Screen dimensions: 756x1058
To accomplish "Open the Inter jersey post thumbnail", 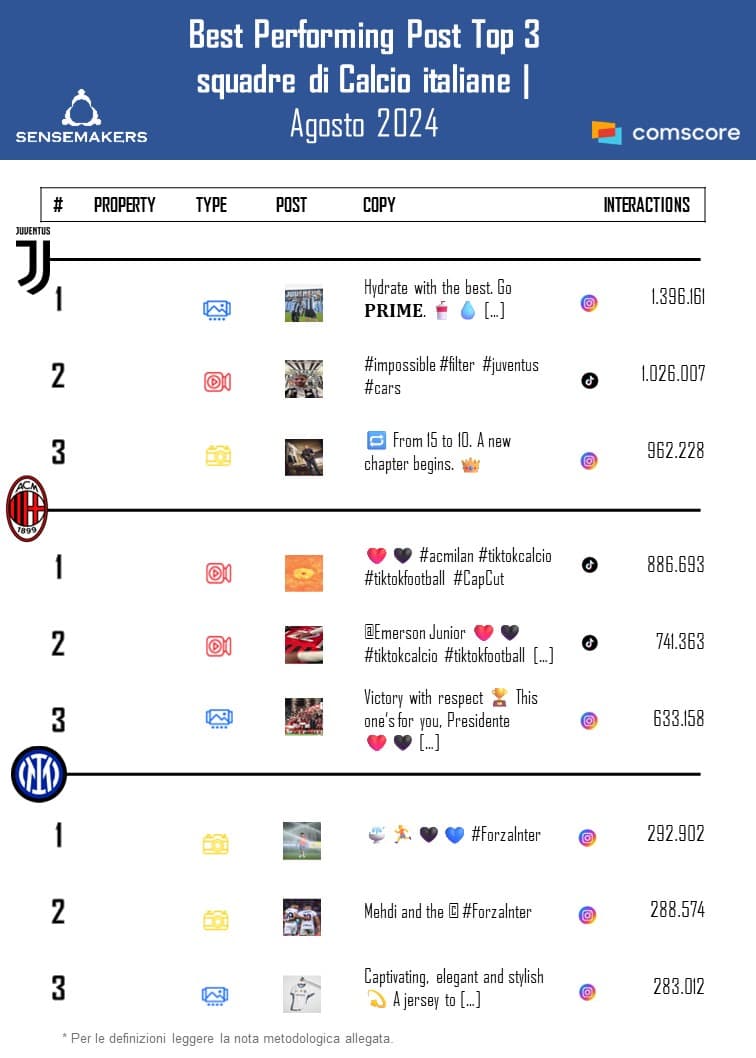I will [302, 994].
